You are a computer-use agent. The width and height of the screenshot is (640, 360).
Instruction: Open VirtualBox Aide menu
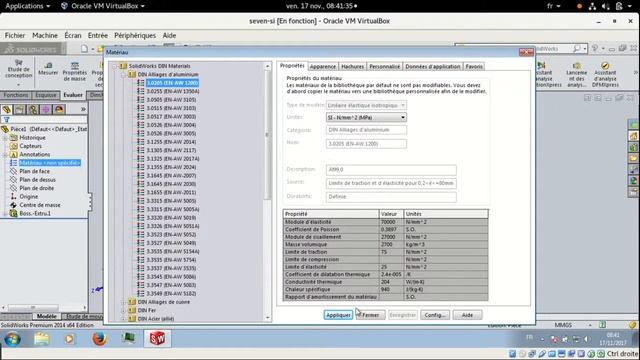click(x=169, y=36)
